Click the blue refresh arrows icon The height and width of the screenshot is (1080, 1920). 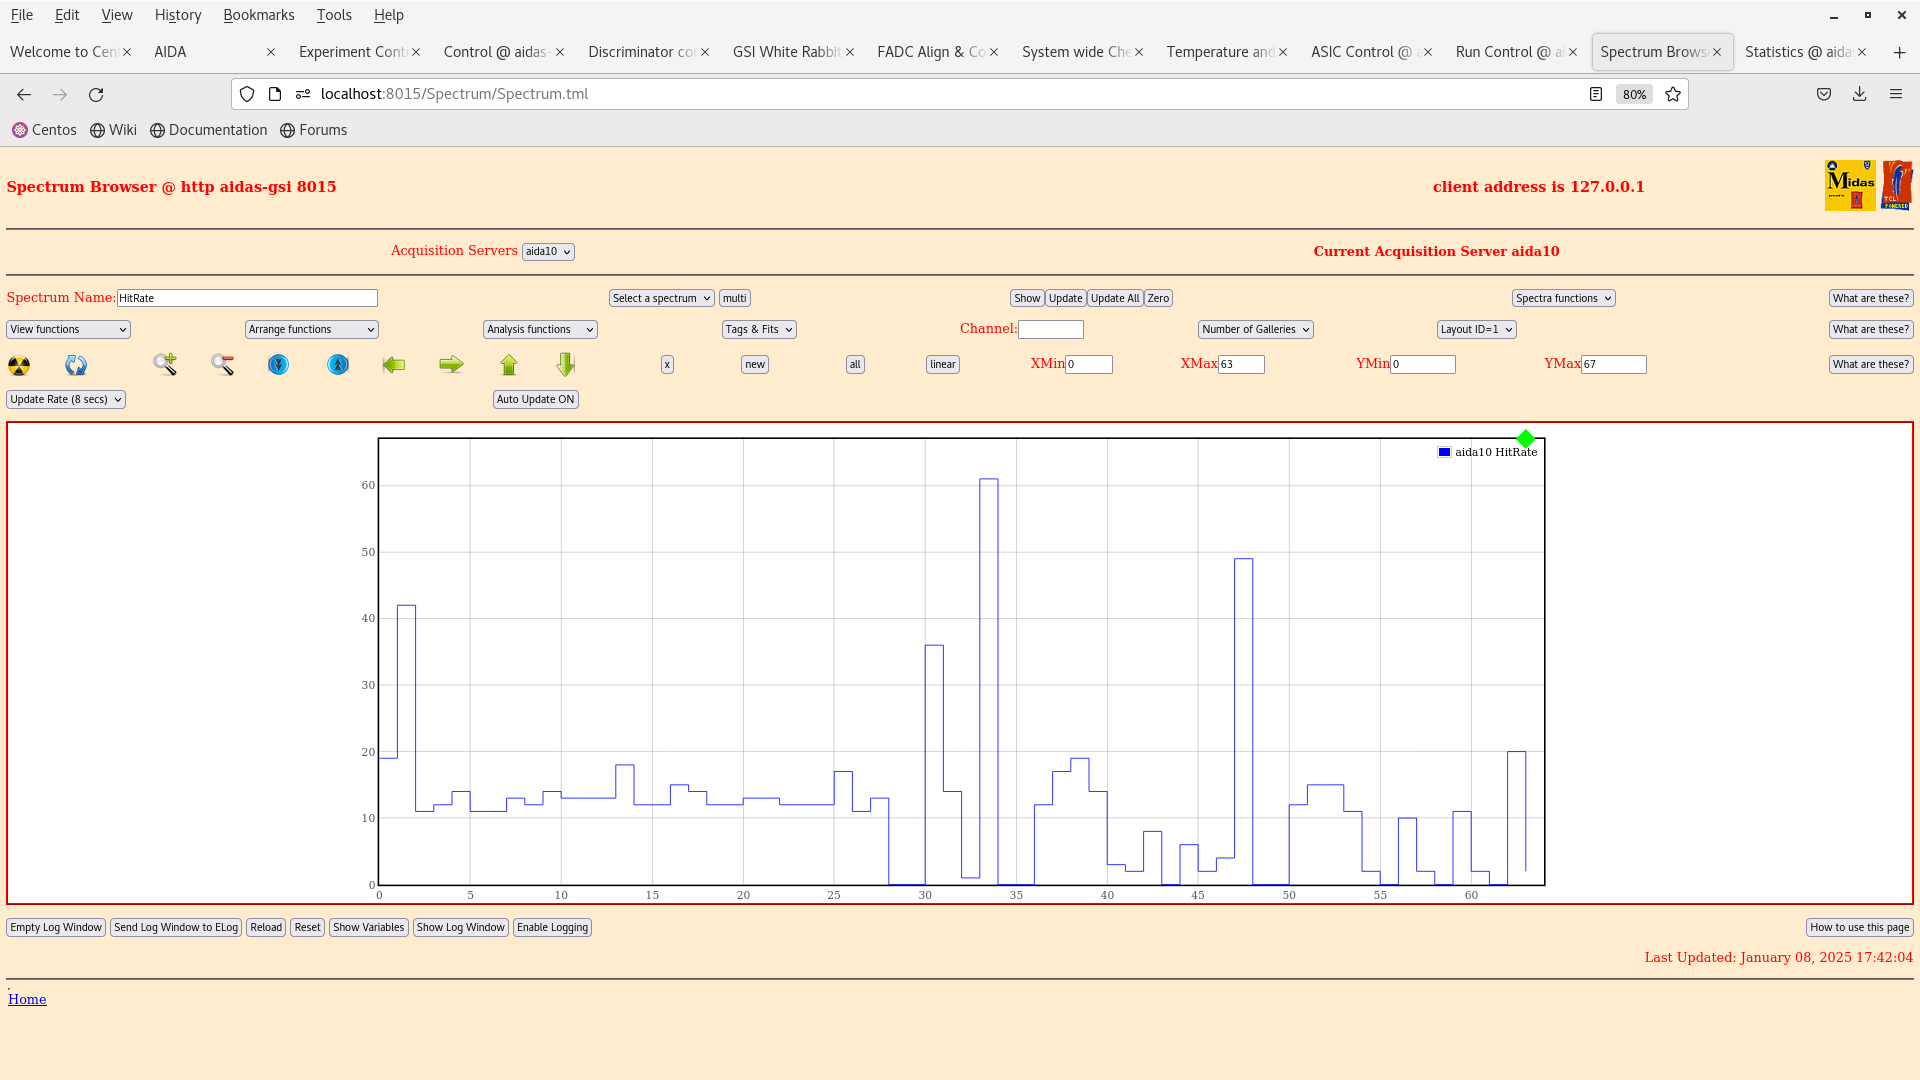click(76, 365)
